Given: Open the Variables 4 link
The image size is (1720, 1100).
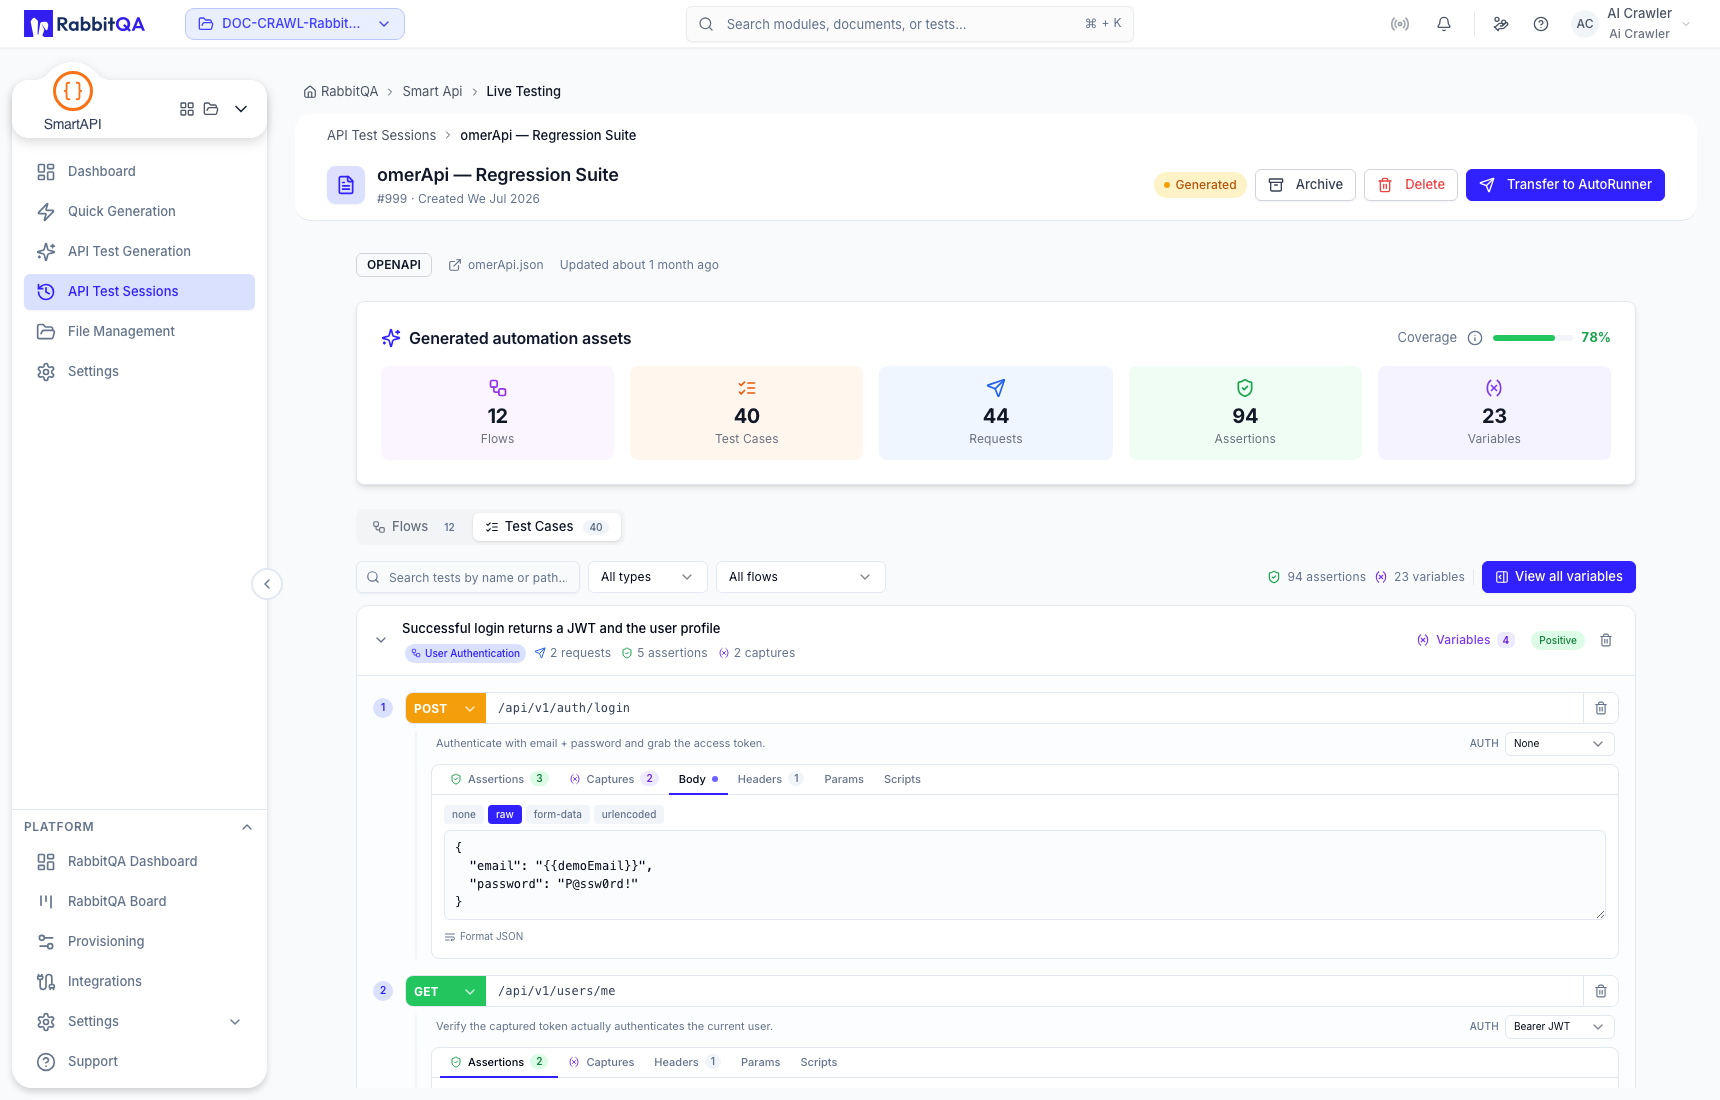Looking at the screenshot, I should [1465, 640].
